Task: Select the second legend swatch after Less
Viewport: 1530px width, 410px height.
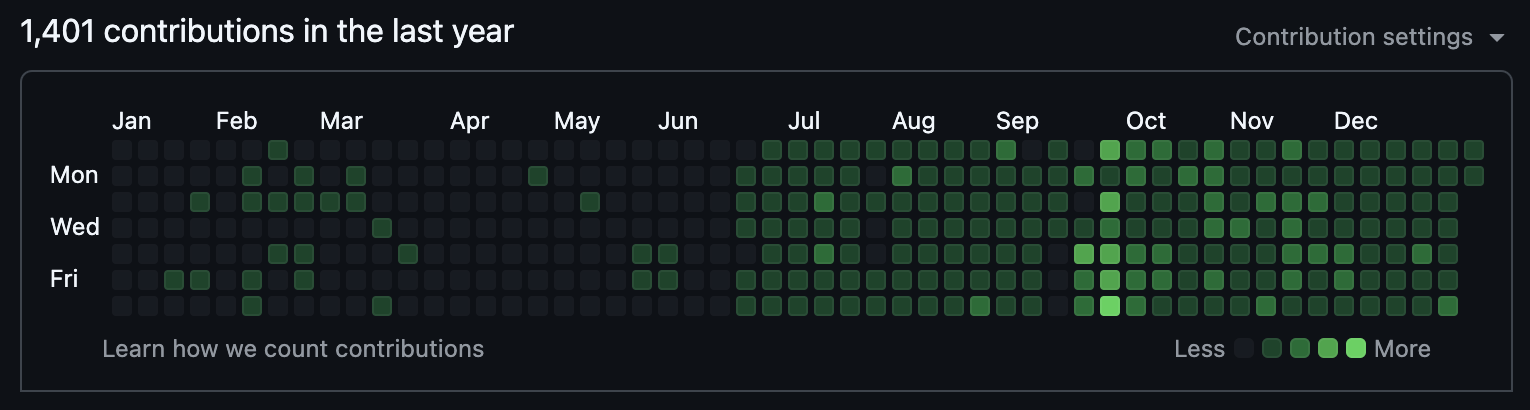Action: point(1272,348)
